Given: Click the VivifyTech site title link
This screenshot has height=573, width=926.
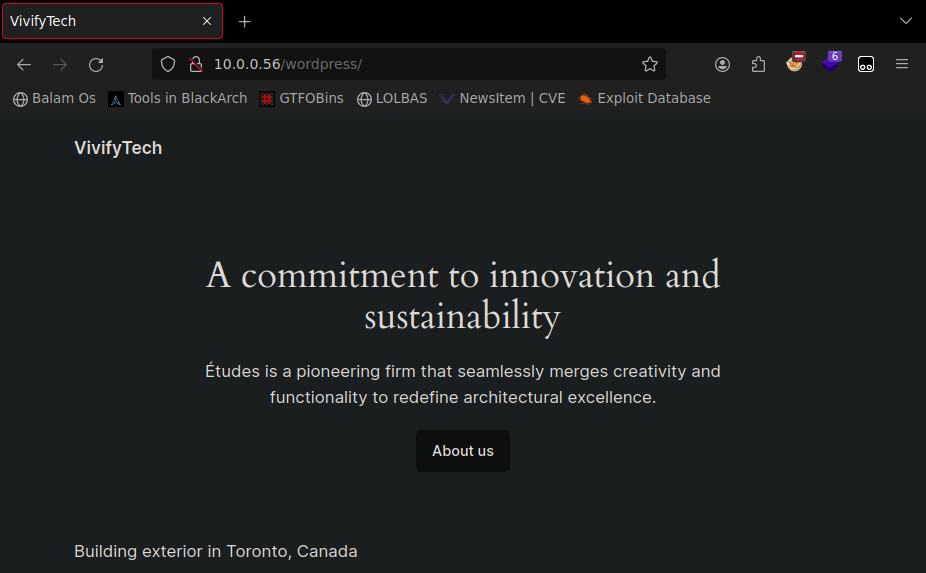Looking at the screenshot, I should 118,148.
